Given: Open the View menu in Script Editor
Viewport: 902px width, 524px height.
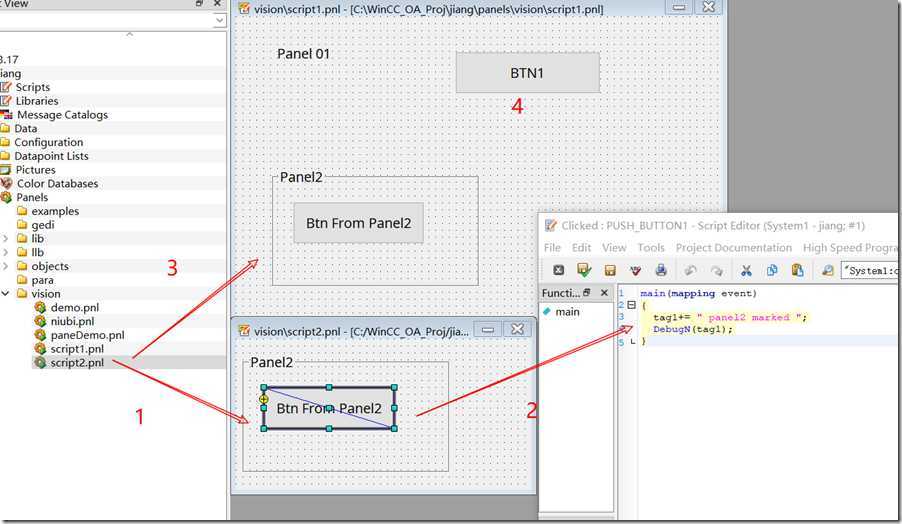Looking at the screenshot, I should (x=614, y=247).
